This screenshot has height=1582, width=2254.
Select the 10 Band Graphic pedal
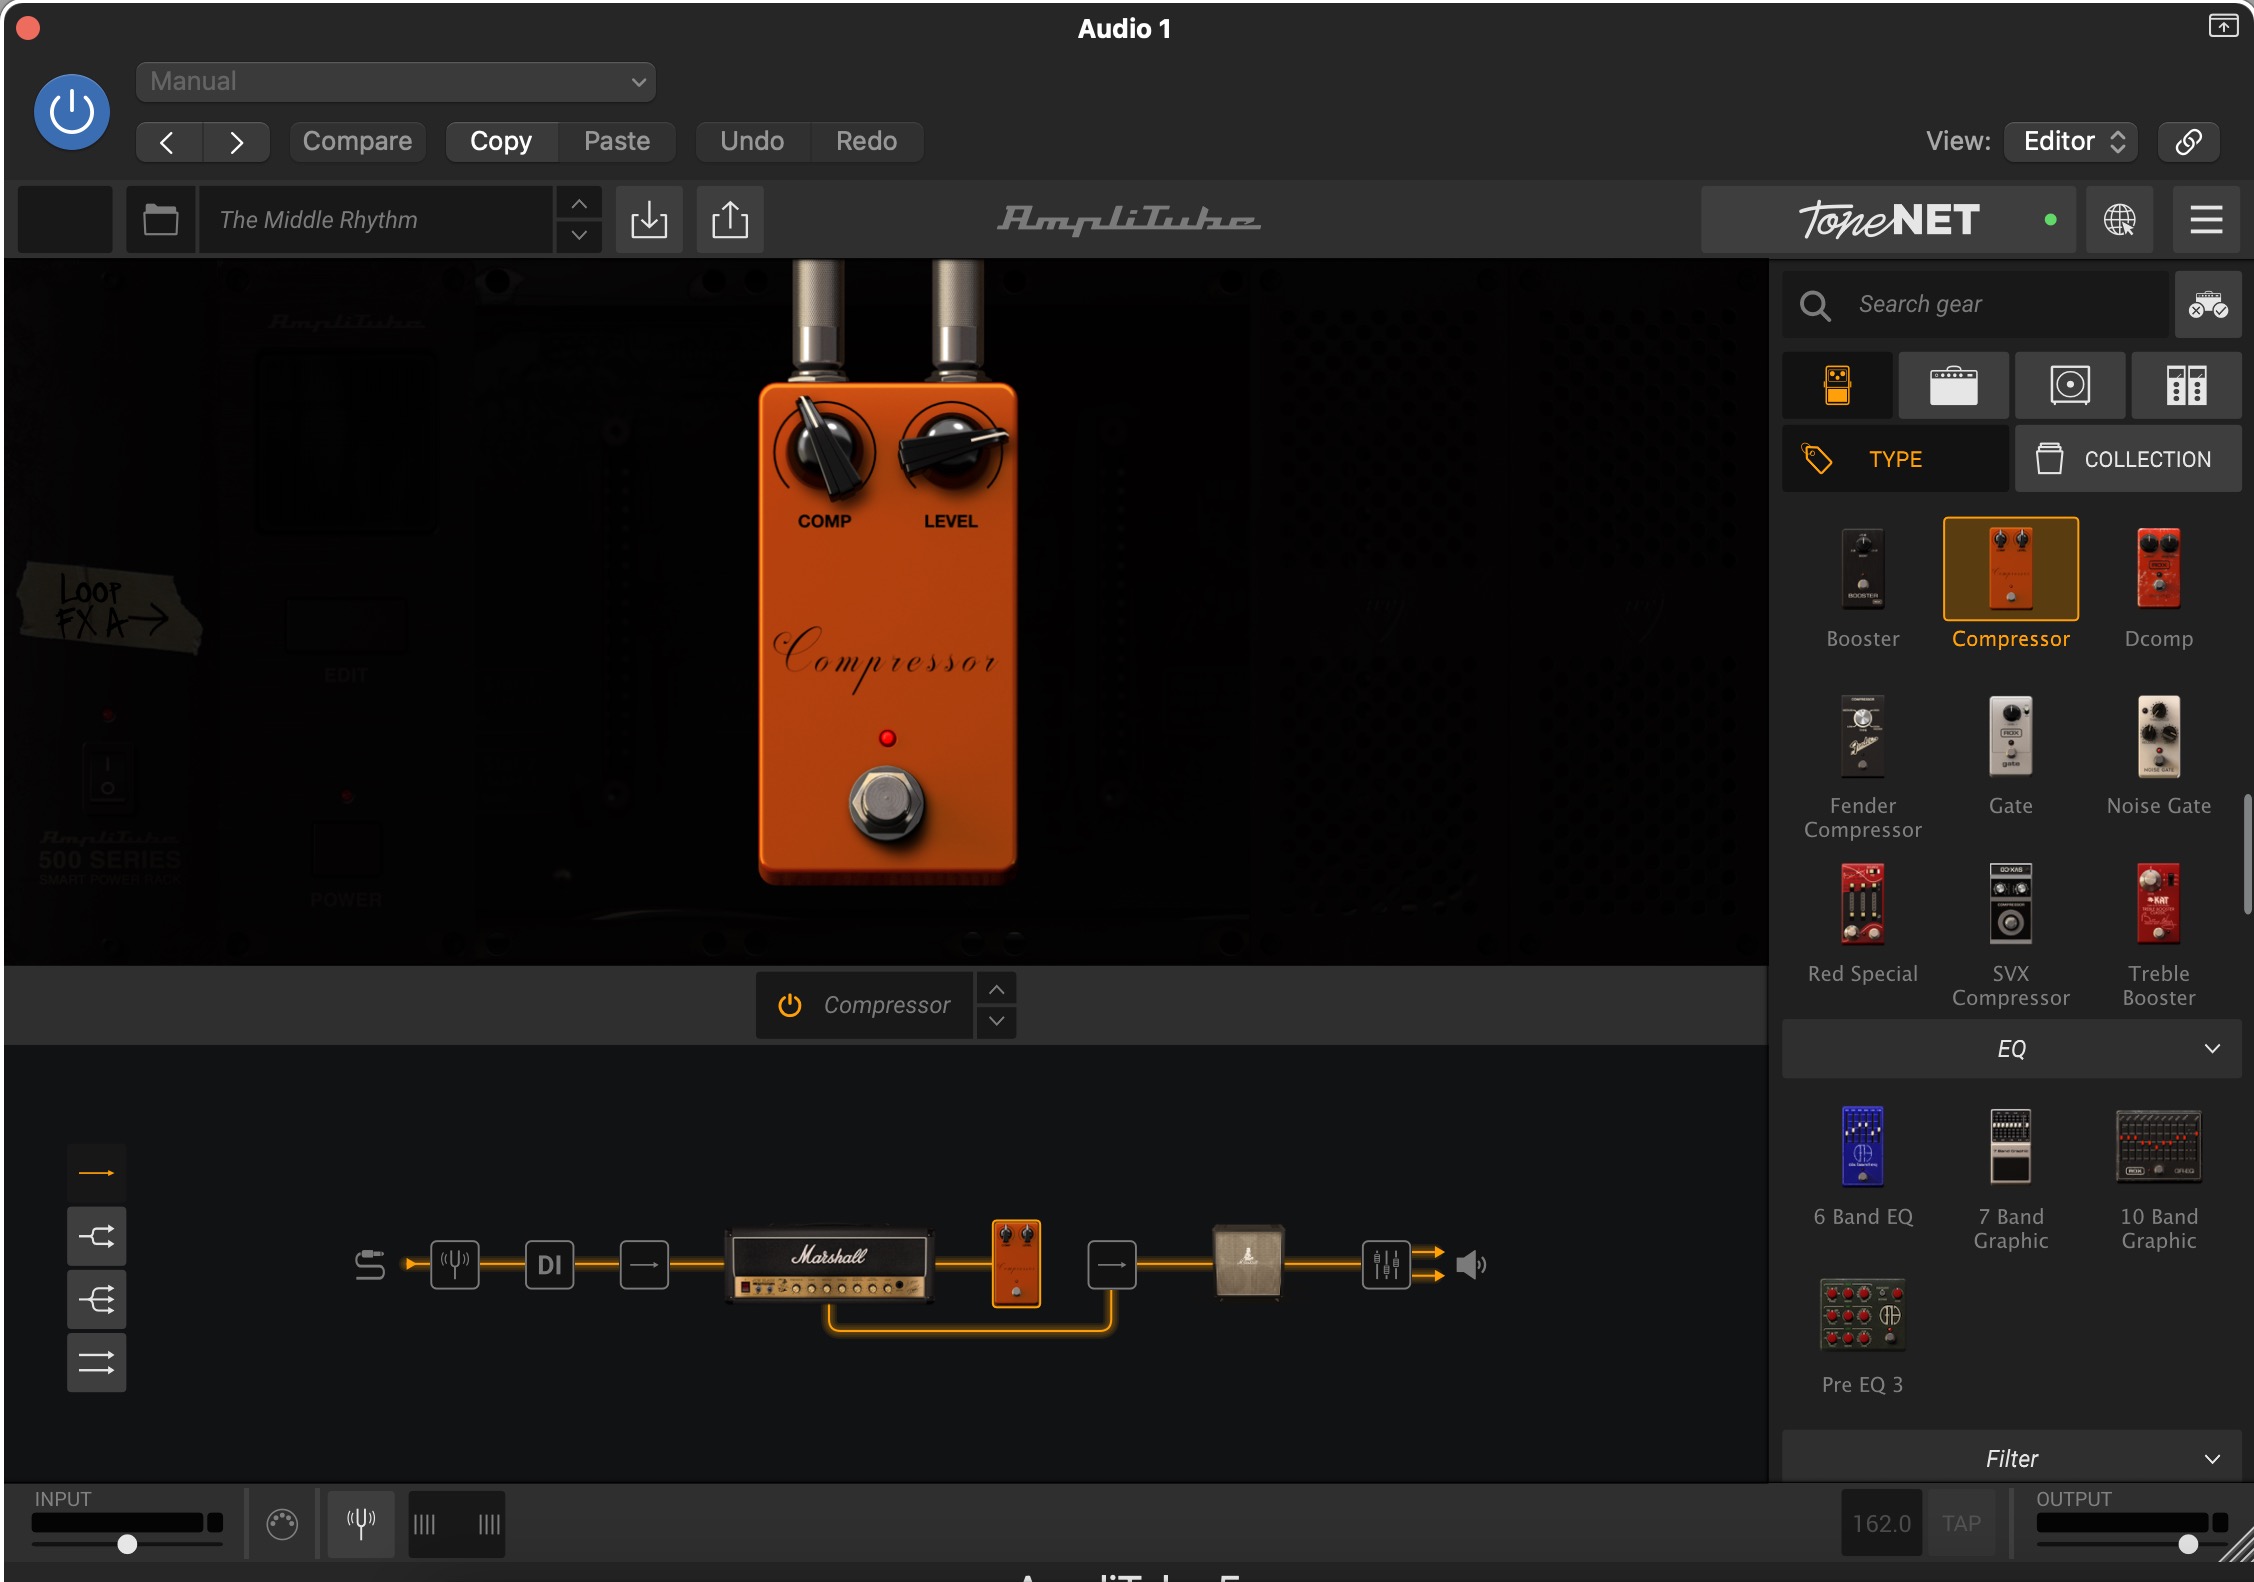[2158, 1146]
